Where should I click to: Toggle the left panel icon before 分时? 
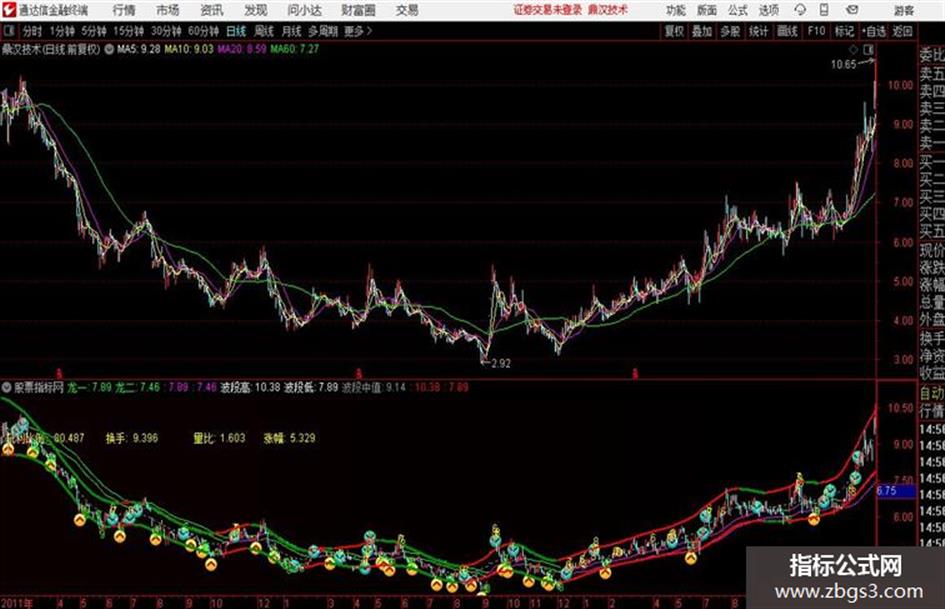9,31
